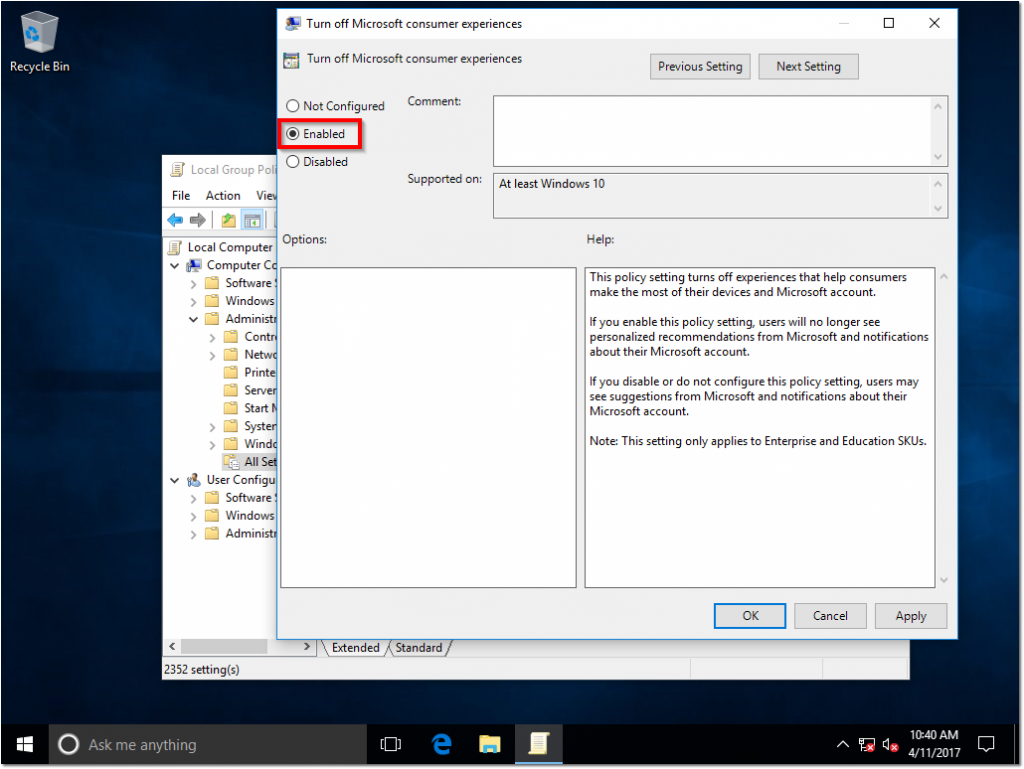
Task: Select the Enabled radio button
Action: 293,134
